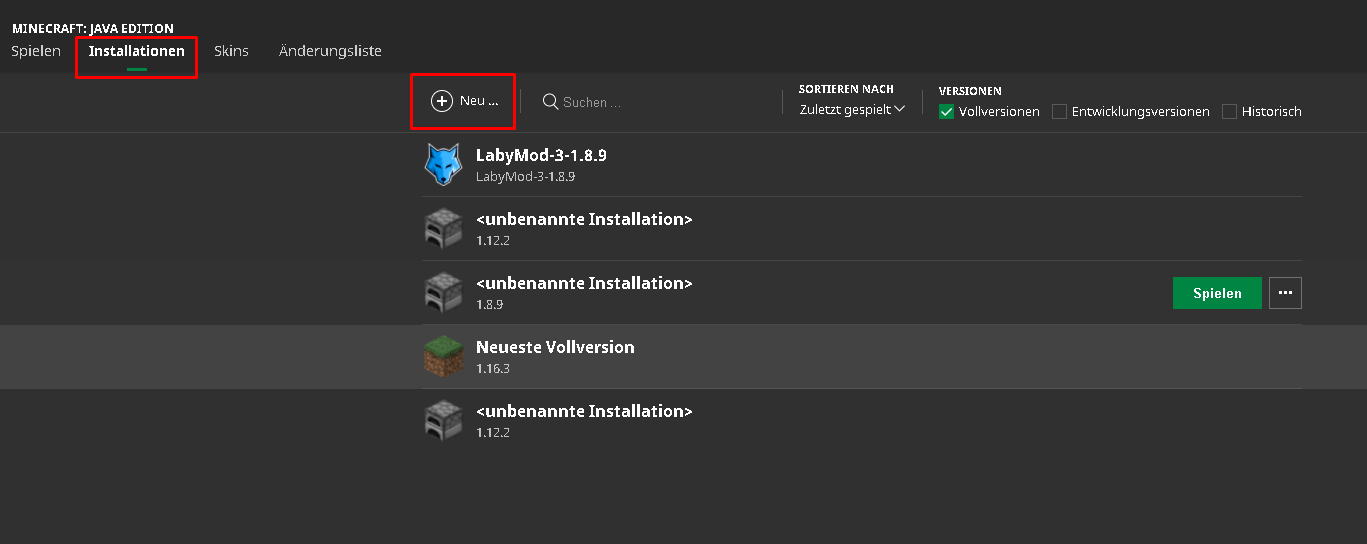Image resolution: width=1367 pixels, height=544 pixels.
Task: Click furnace icon of first 1.12.2 installation
Action: 443,229
